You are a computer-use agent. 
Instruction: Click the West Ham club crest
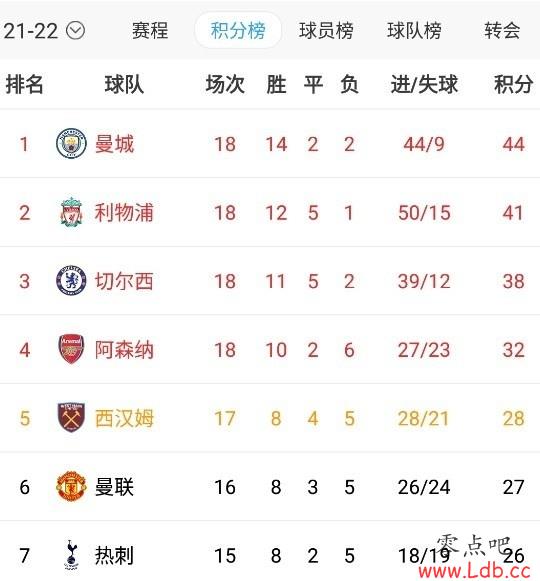pyautogui.click(x=71, y=418)
